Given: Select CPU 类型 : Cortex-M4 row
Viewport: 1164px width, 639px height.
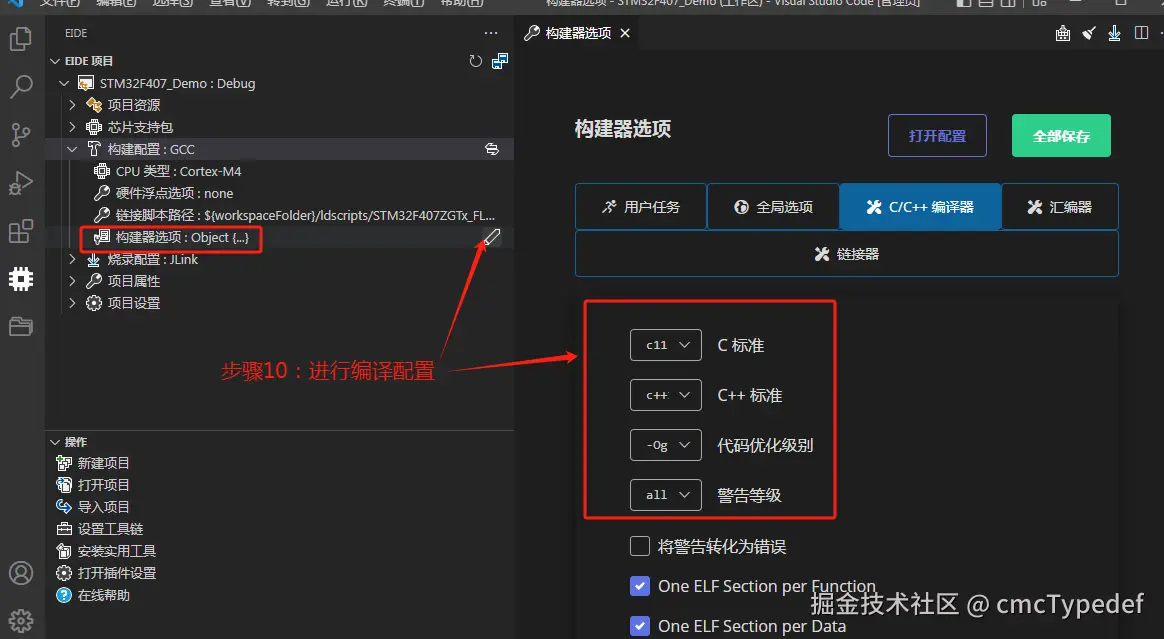Looking at the screenshot, I should pos(279,171).
